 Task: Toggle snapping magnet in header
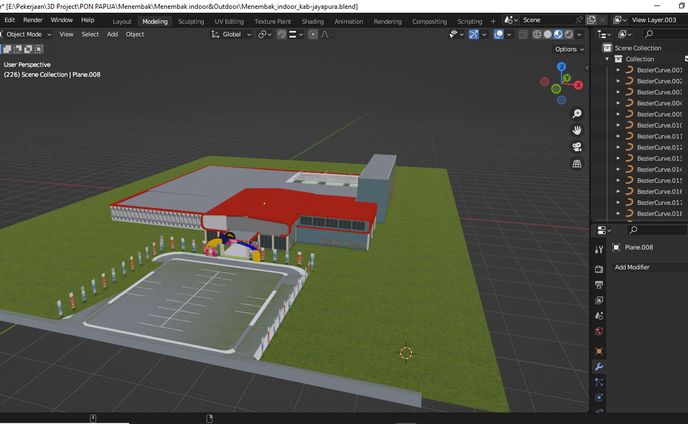tap(282, 34)
